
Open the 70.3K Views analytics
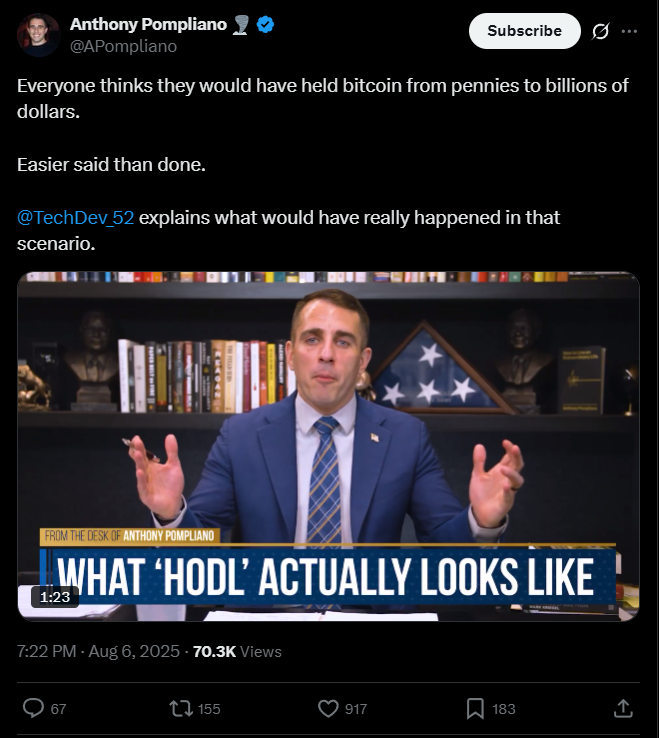(237, 651)
